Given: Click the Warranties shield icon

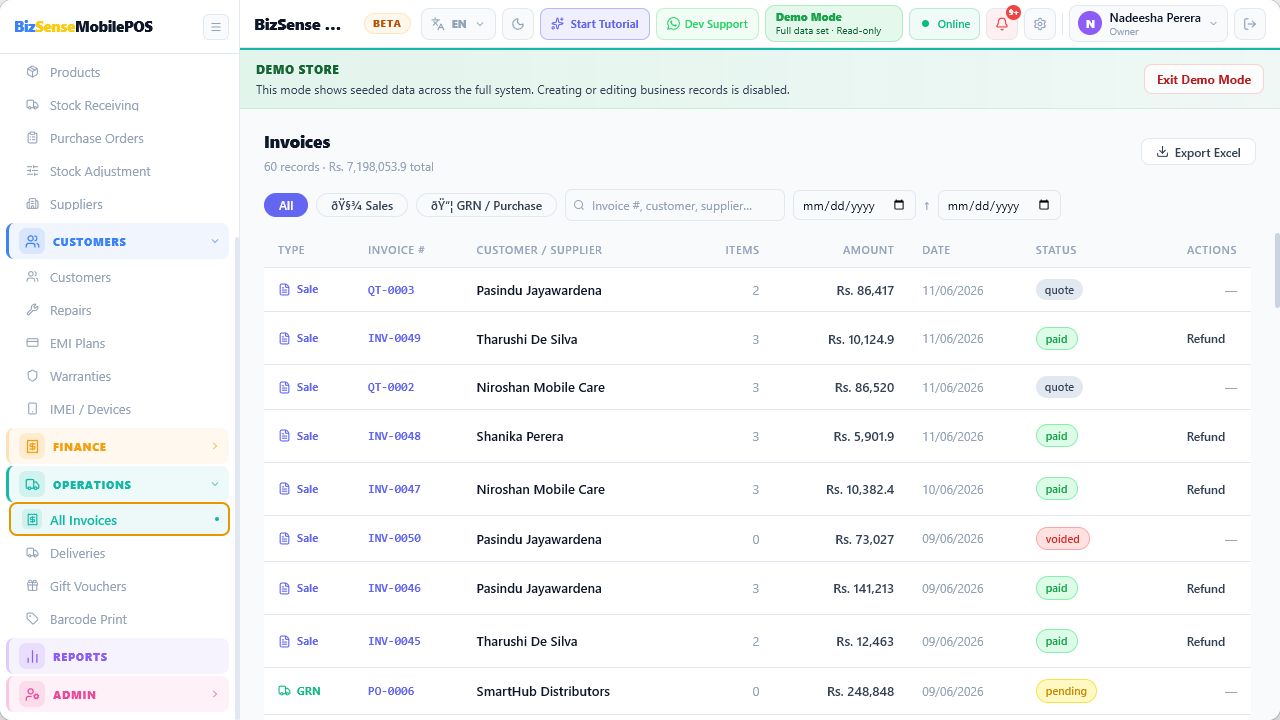Looking at the screenshot, I should click(x=32, y=376).
